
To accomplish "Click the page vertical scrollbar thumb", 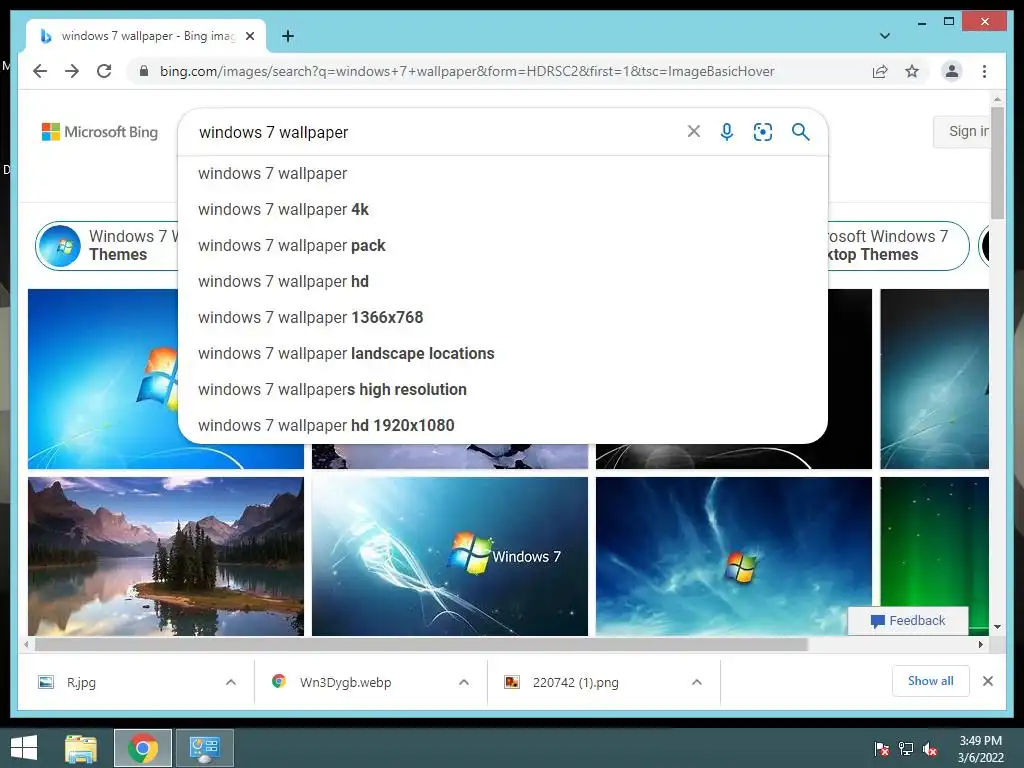I will (x=997, y=163).
